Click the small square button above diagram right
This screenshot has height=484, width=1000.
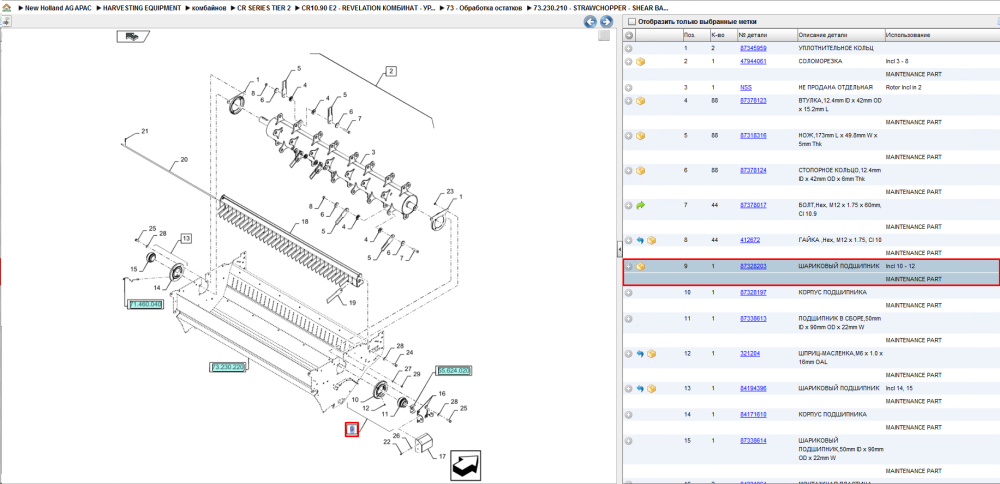(604, 36)
